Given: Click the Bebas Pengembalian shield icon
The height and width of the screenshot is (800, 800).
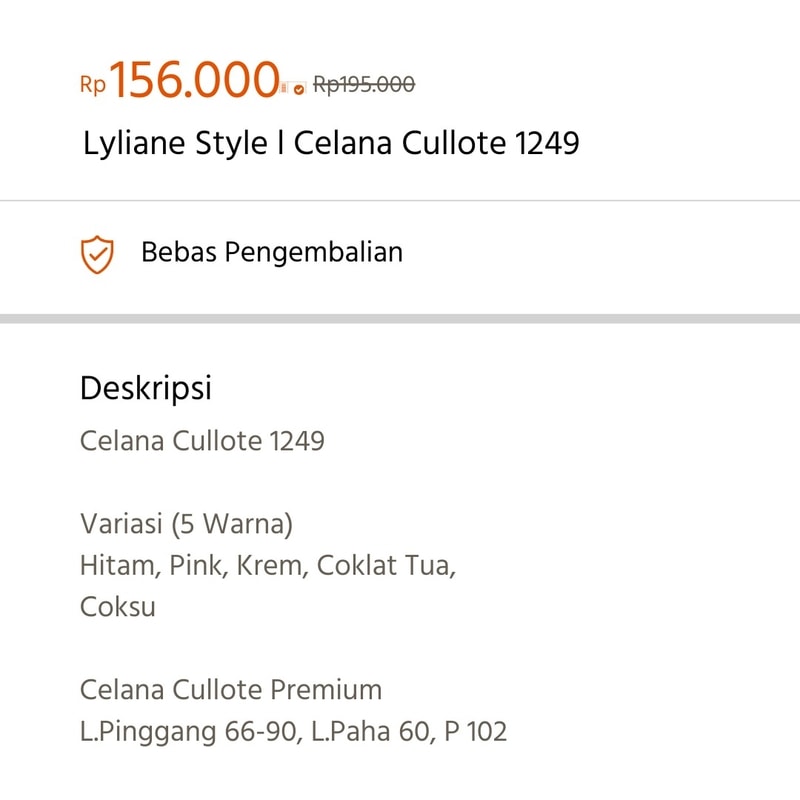Looking at the screenshot, I should coord(97,254).
